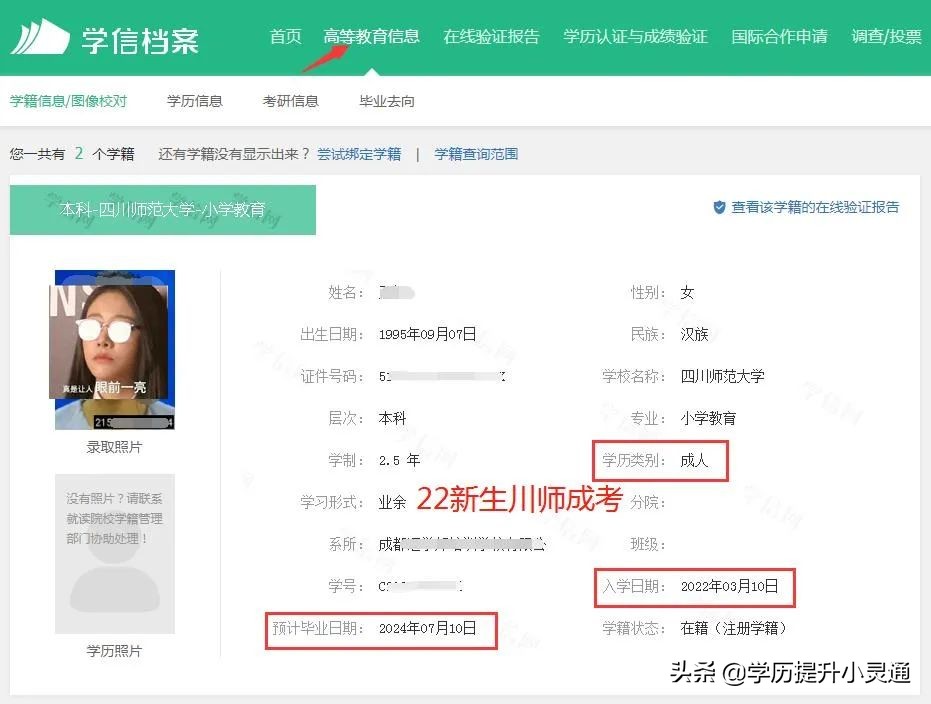This screenshot has width=931, height=704.
Task: Click the 尝试绑定学籍 link
Action: [x=358, y=154]
